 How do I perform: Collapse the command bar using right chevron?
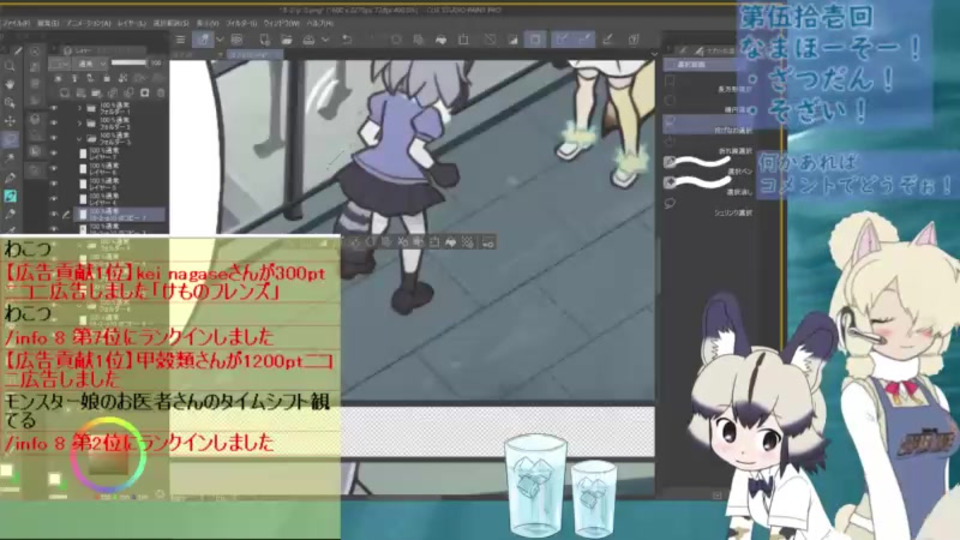pyautogui.click(x=654, y=54)
